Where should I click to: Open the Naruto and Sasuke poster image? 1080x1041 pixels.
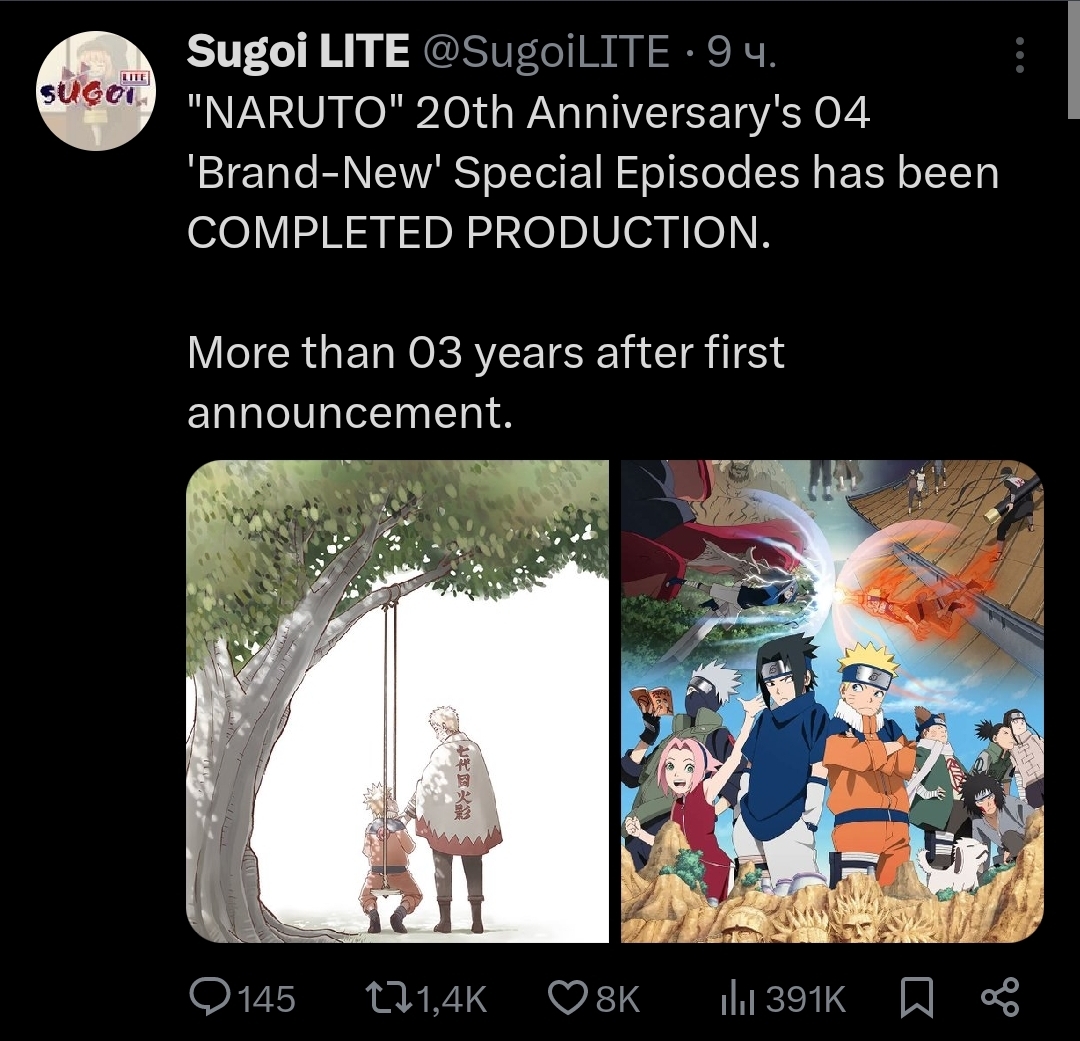pos(832,701)
